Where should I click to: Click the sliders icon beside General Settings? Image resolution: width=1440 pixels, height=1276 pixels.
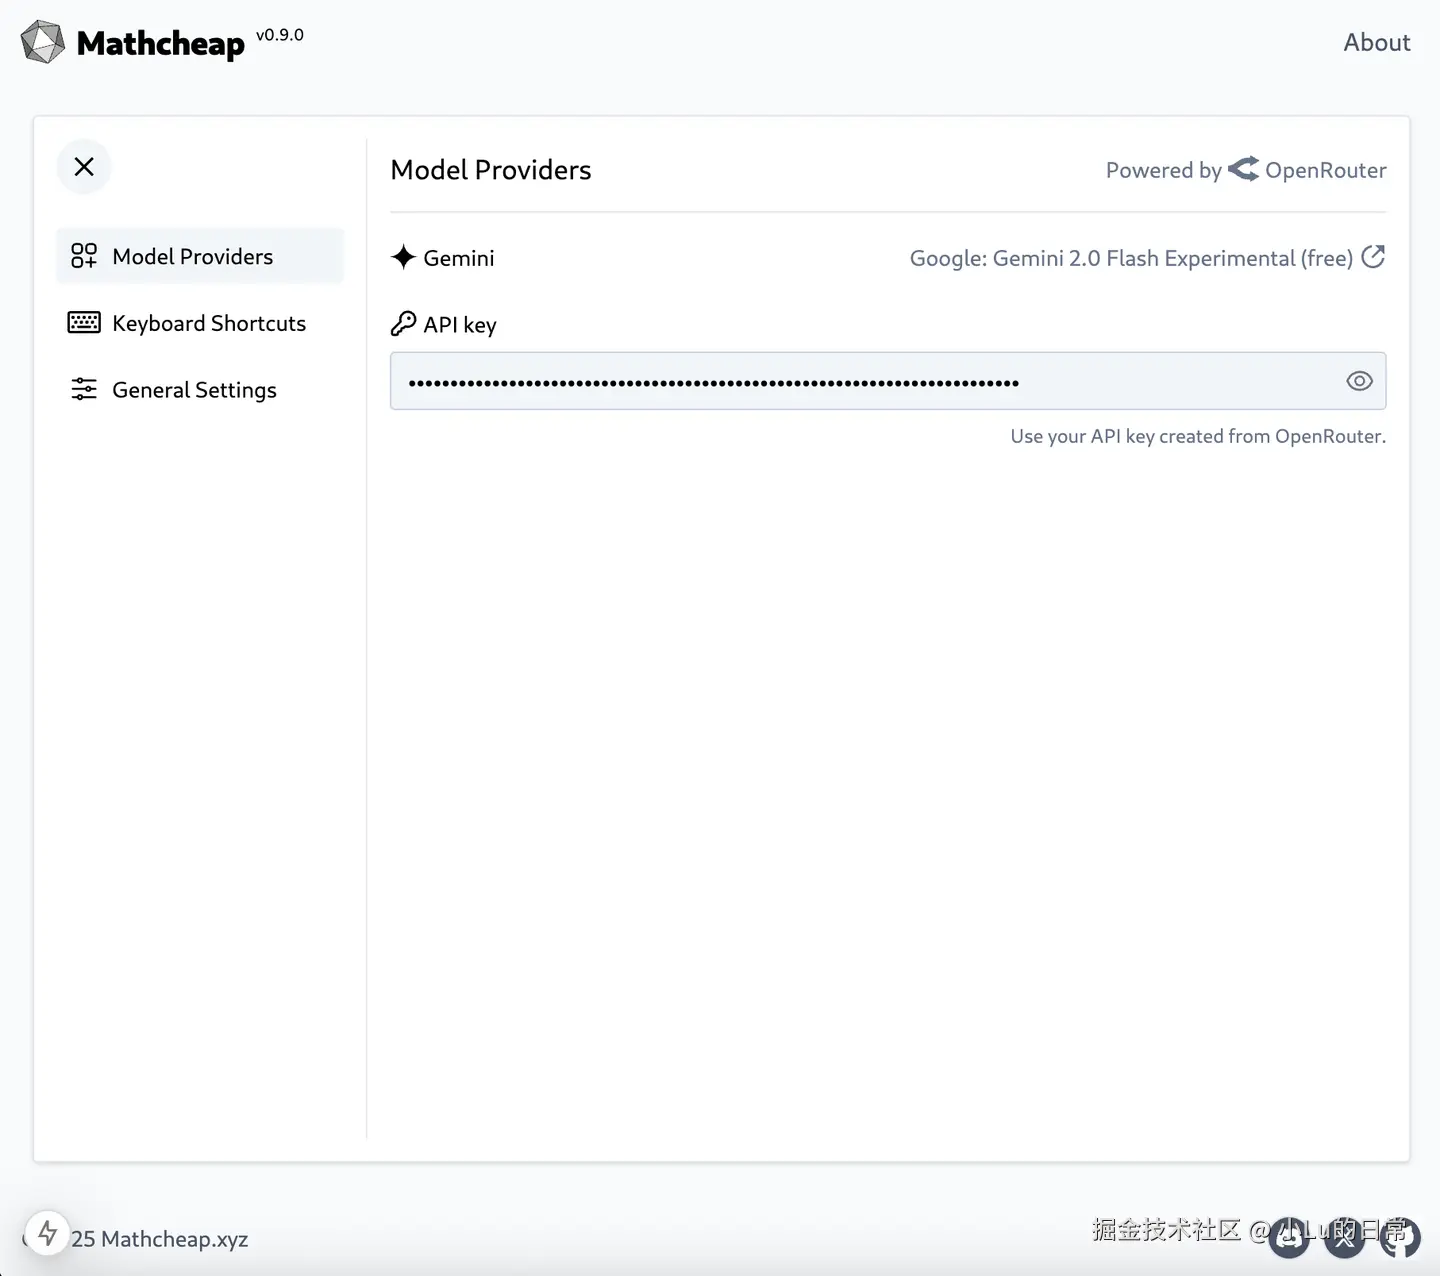coord(84,390)
